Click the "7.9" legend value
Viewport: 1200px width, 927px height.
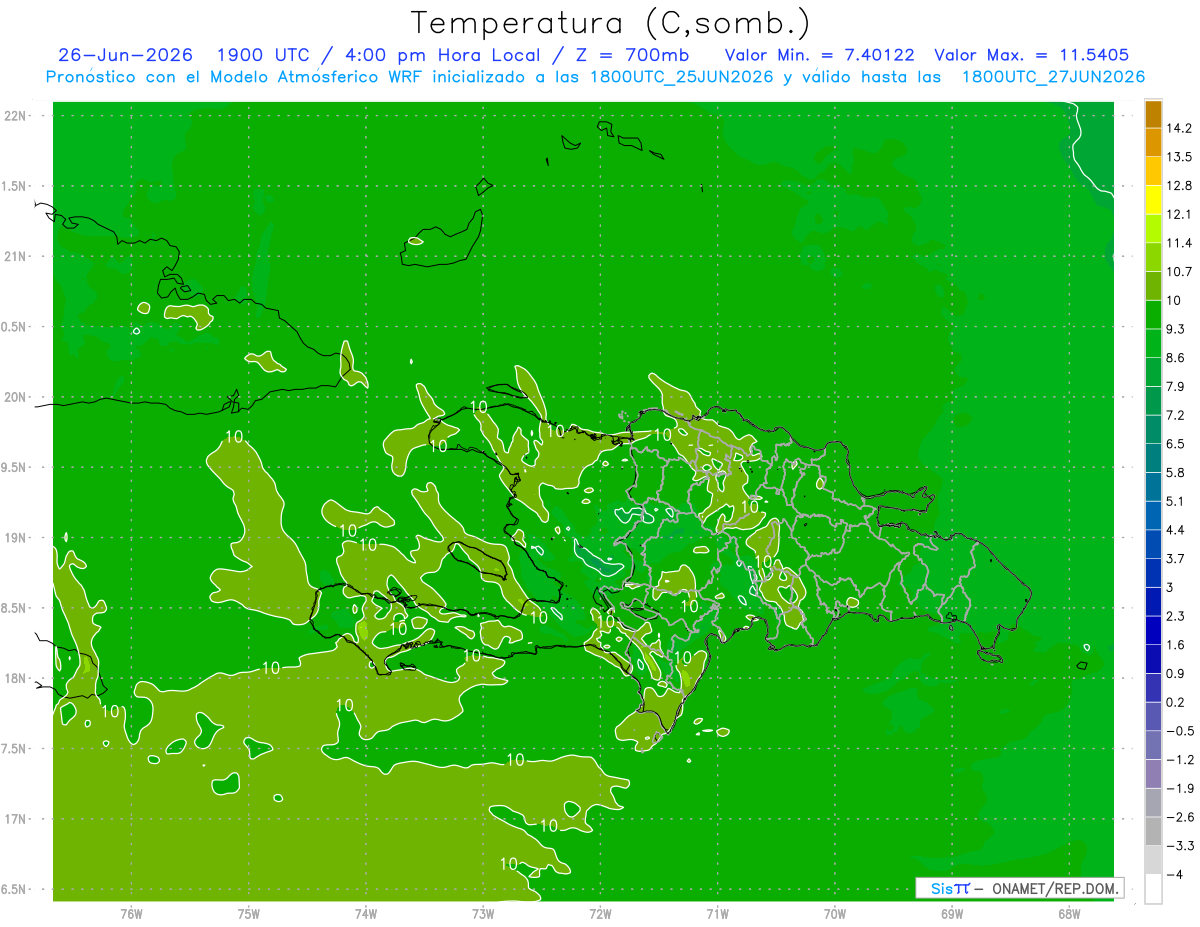[x=1177, y=387]
